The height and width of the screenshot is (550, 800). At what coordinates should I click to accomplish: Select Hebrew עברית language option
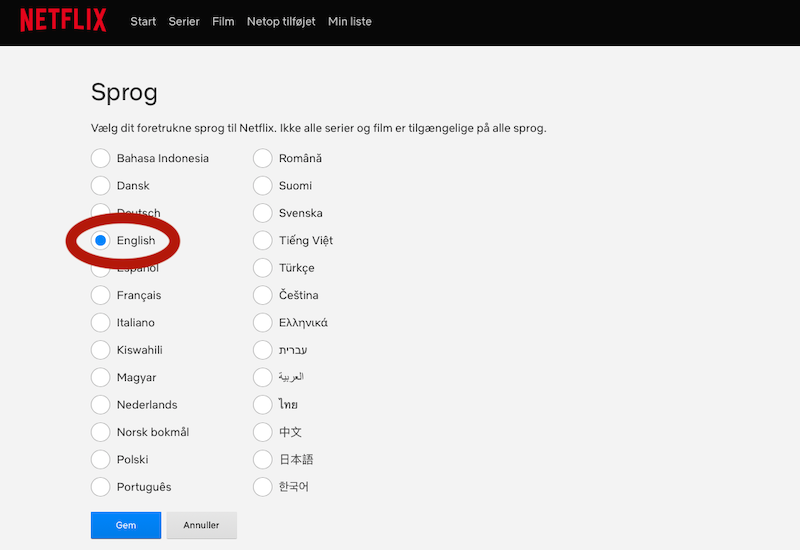coord(263,350)
